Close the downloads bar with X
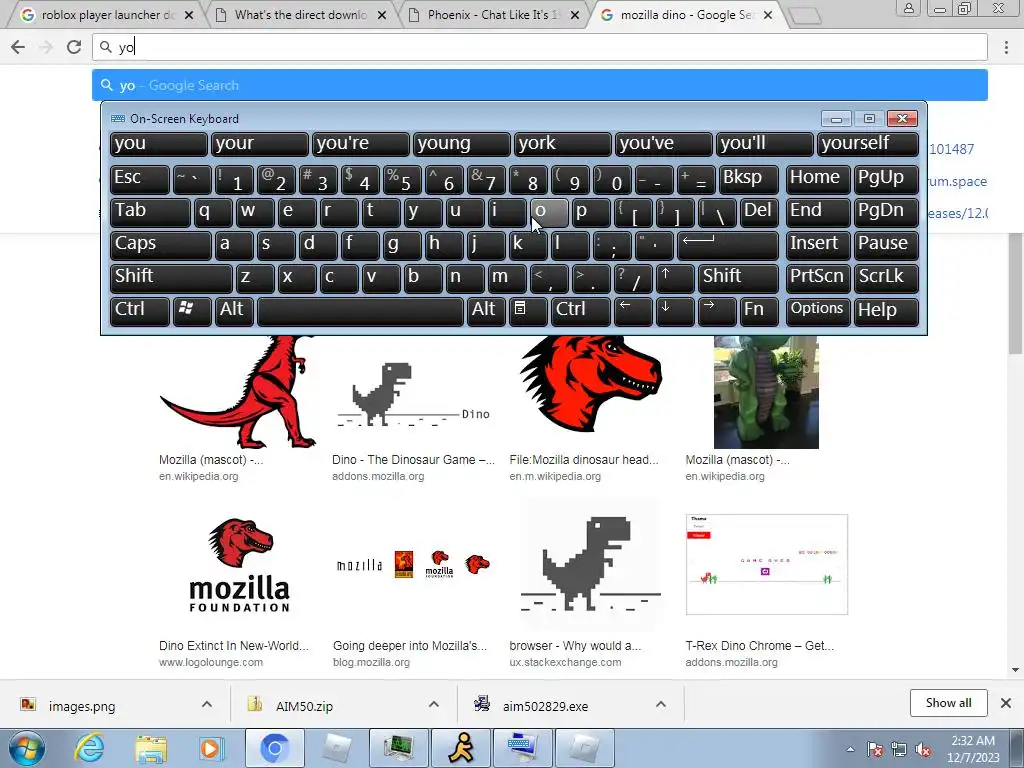This screenshot has width=1024, height=768. coord(1006,703)
